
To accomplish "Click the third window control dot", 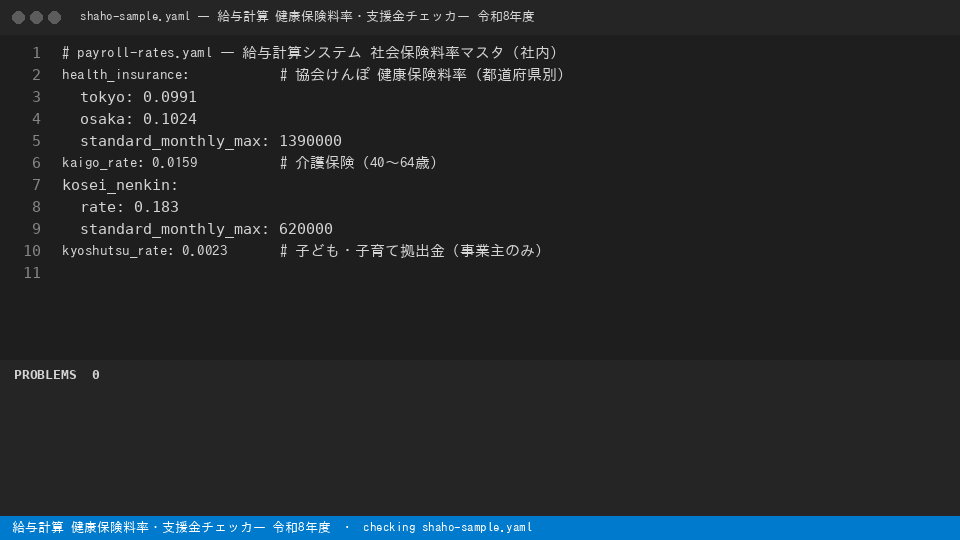I will [54, 17].
